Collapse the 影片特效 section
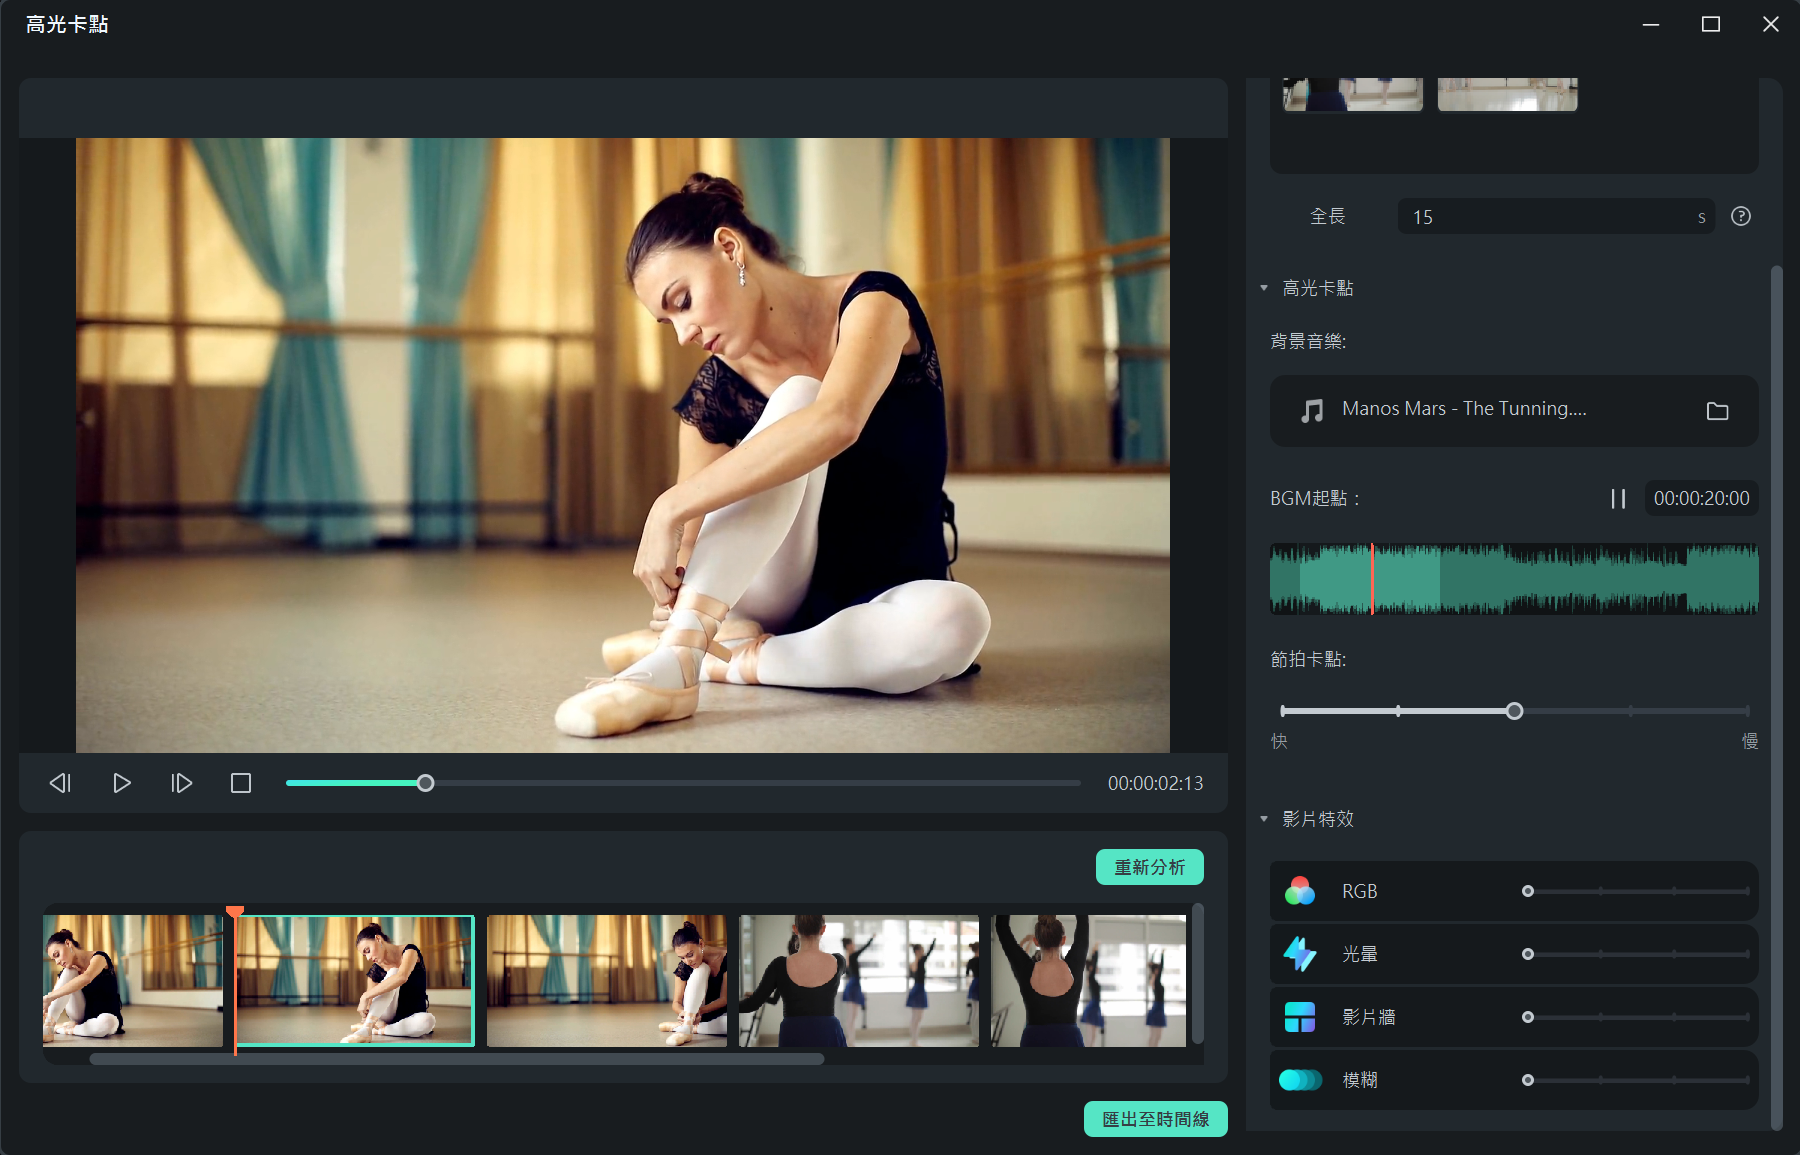This screenshot has height=1155, width=1800. [1264, 819]
